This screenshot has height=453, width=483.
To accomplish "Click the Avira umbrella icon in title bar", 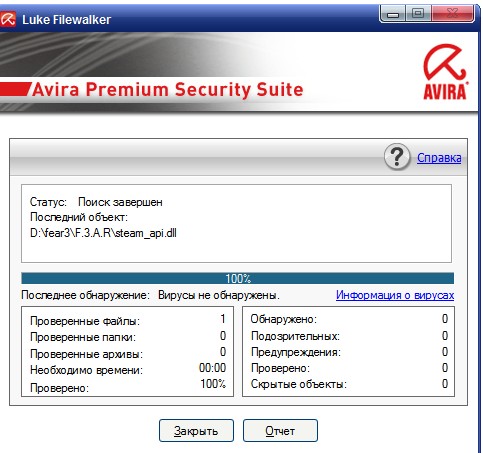I will (7, 19).
